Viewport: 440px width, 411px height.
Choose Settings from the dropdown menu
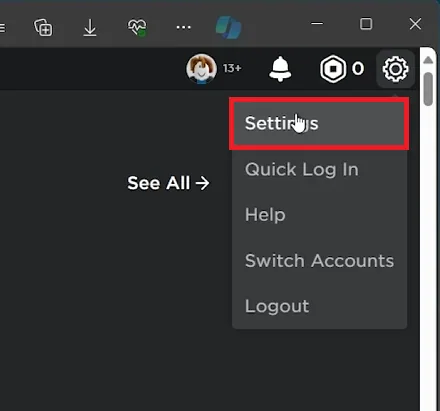point(319,123)
